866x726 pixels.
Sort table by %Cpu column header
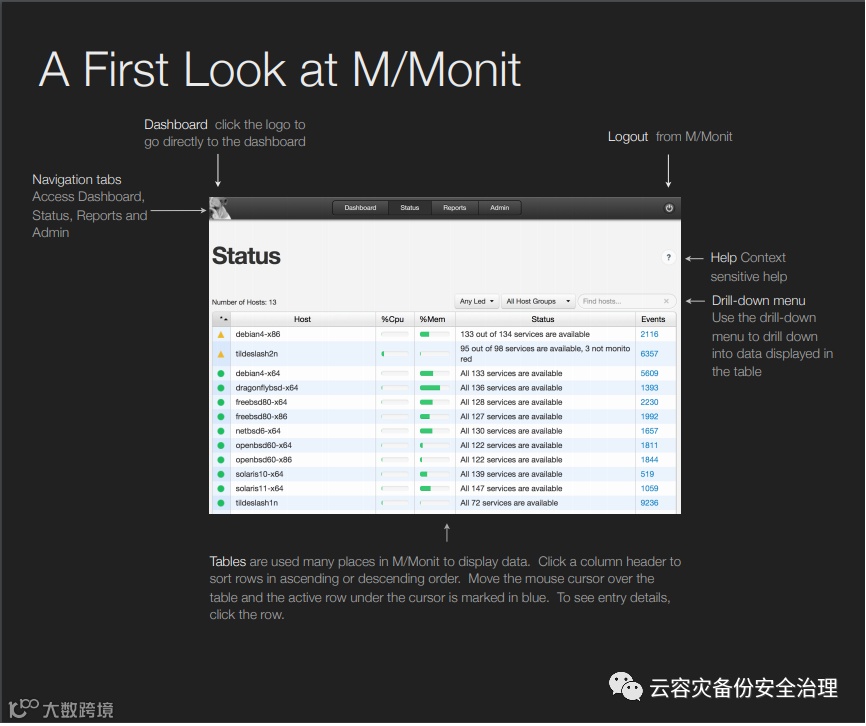394,319
